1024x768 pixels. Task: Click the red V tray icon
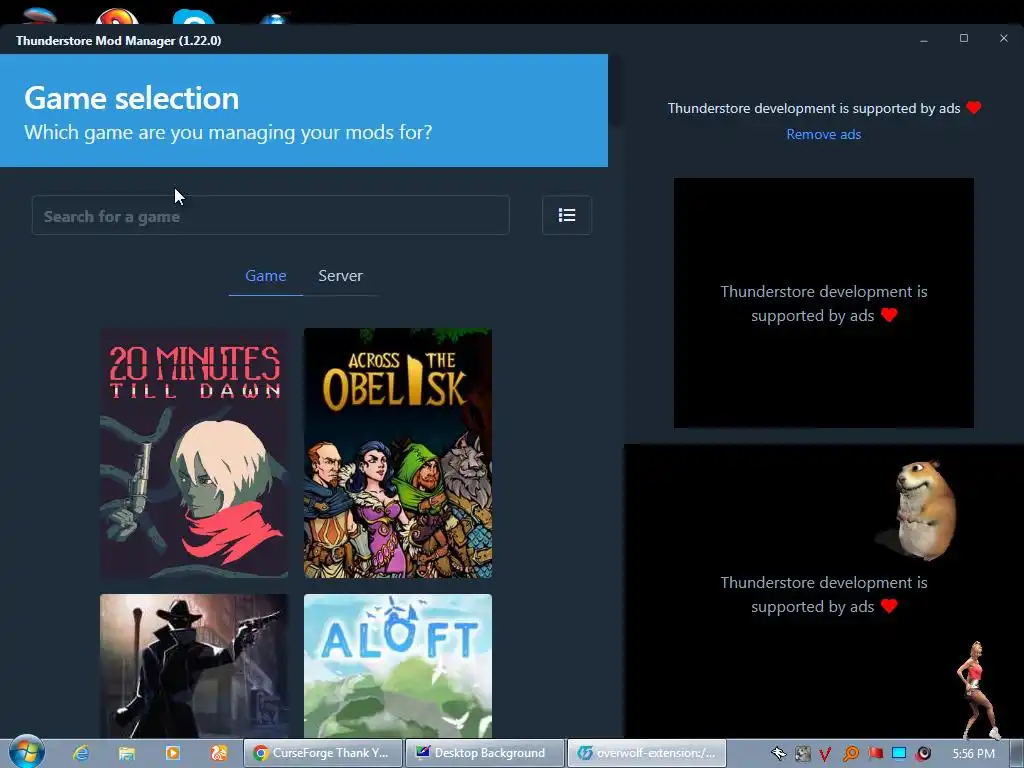[825, 754]
